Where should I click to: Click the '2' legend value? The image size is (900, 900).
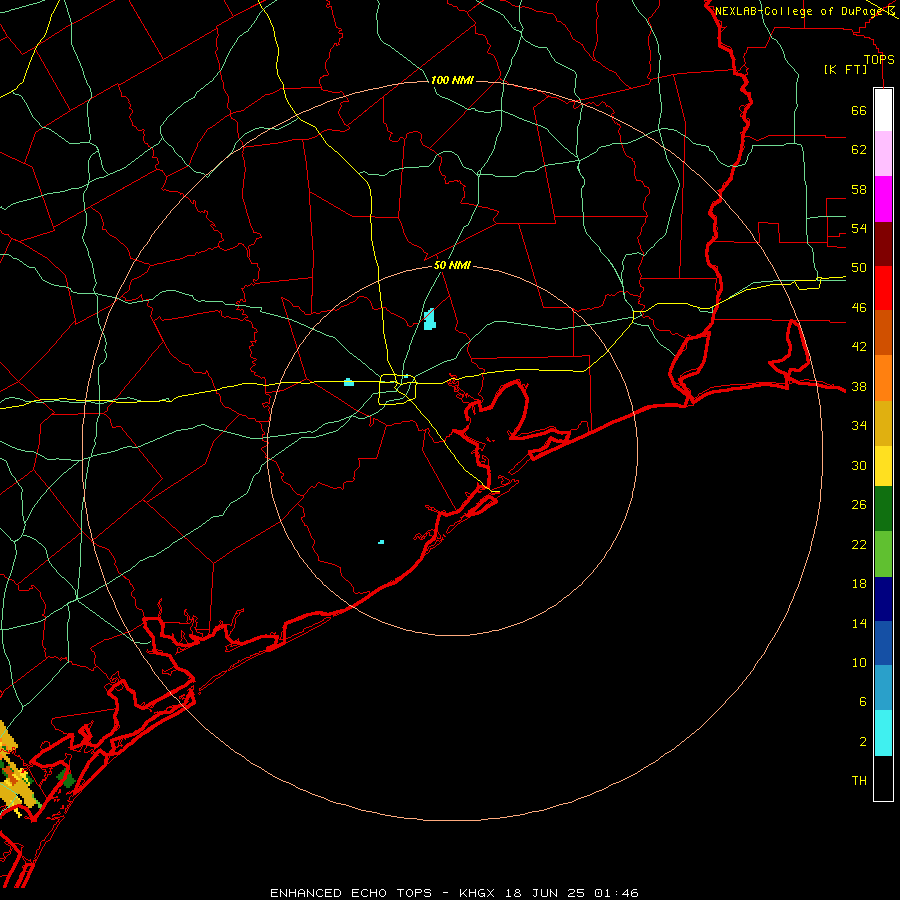click(862, 742)
